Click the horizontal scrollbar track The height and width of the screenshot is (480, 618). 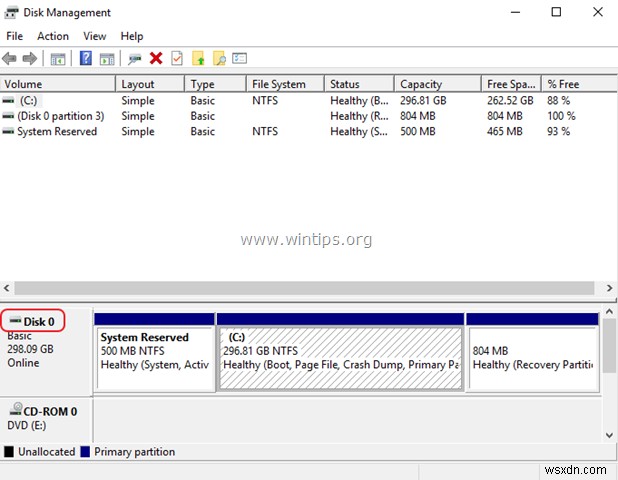click(304, 288)
